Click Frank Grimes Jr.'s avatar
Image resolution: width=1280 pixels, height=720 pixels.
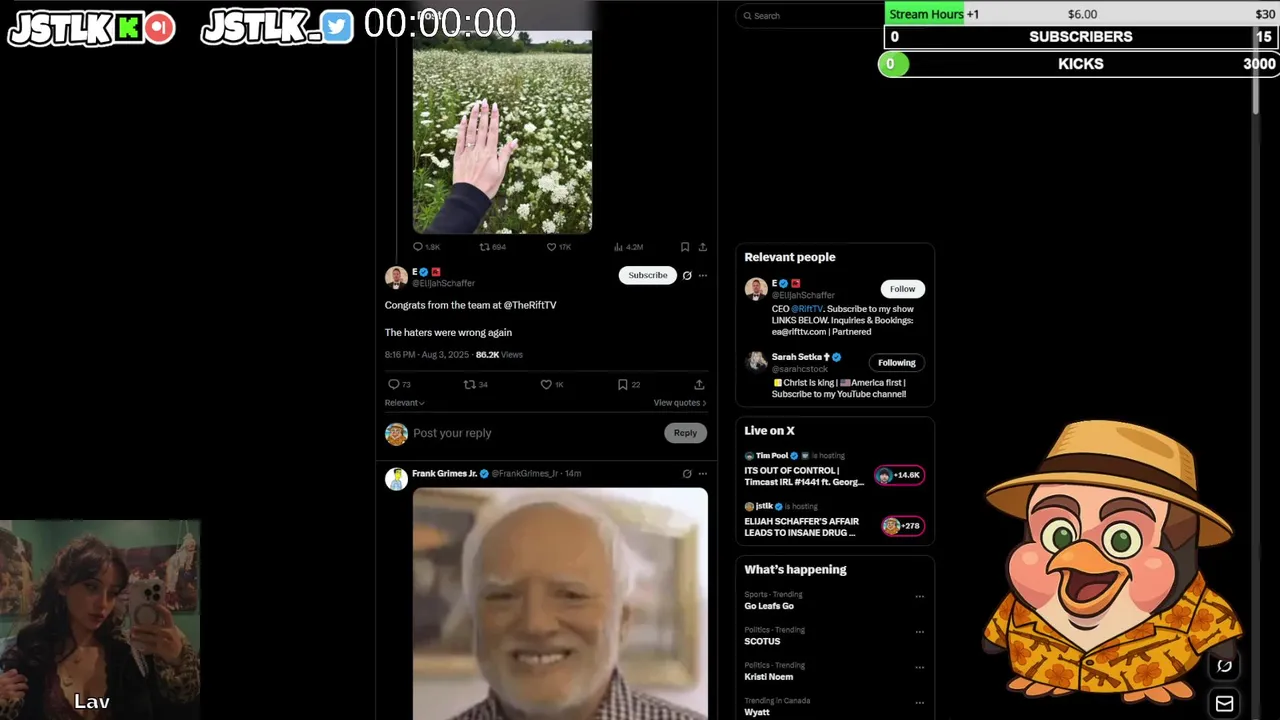click(396, 479)
